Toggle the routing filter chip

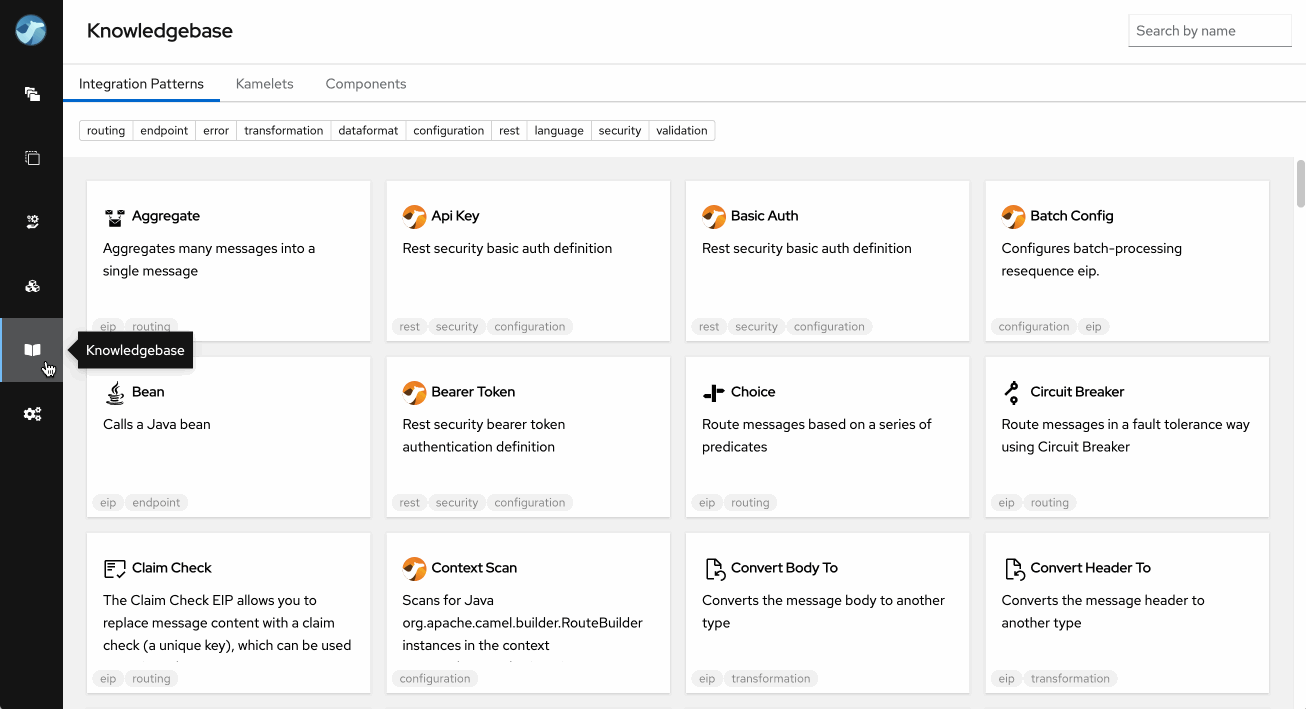tap(105, 130)
